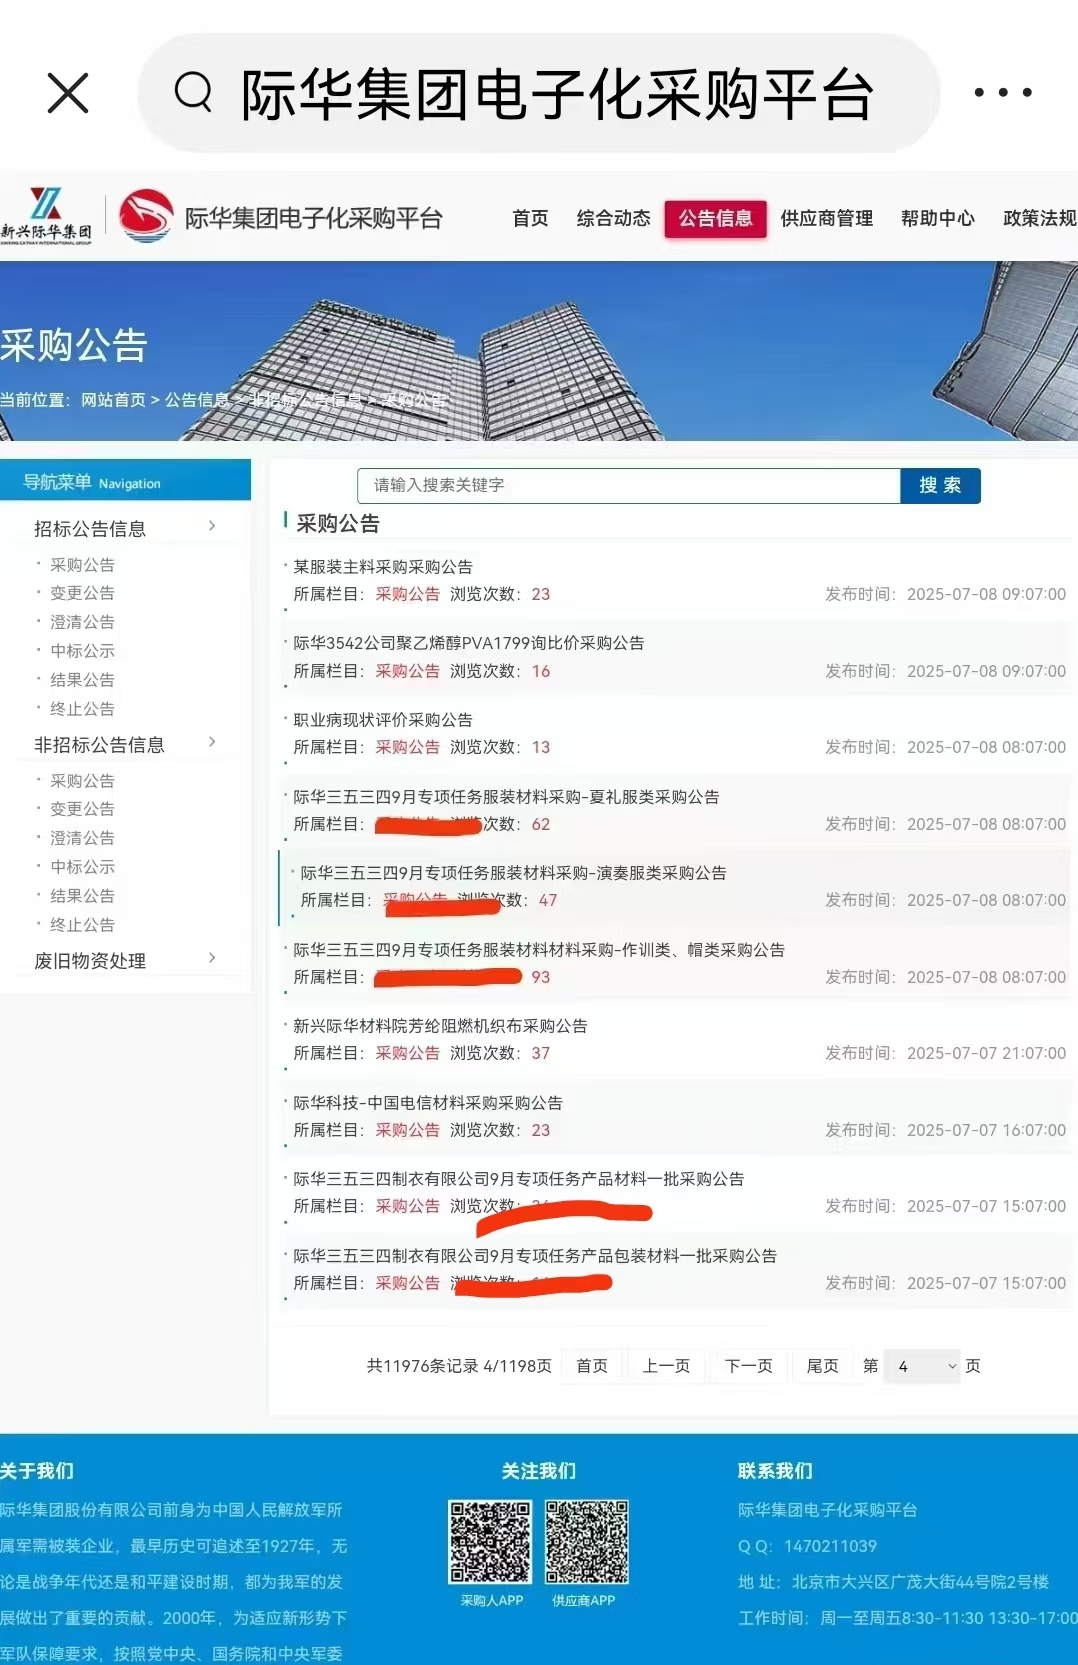The image size is (1078, 1665).
Task: Click the 招标公告信息 section title
Action: point(90,528)
